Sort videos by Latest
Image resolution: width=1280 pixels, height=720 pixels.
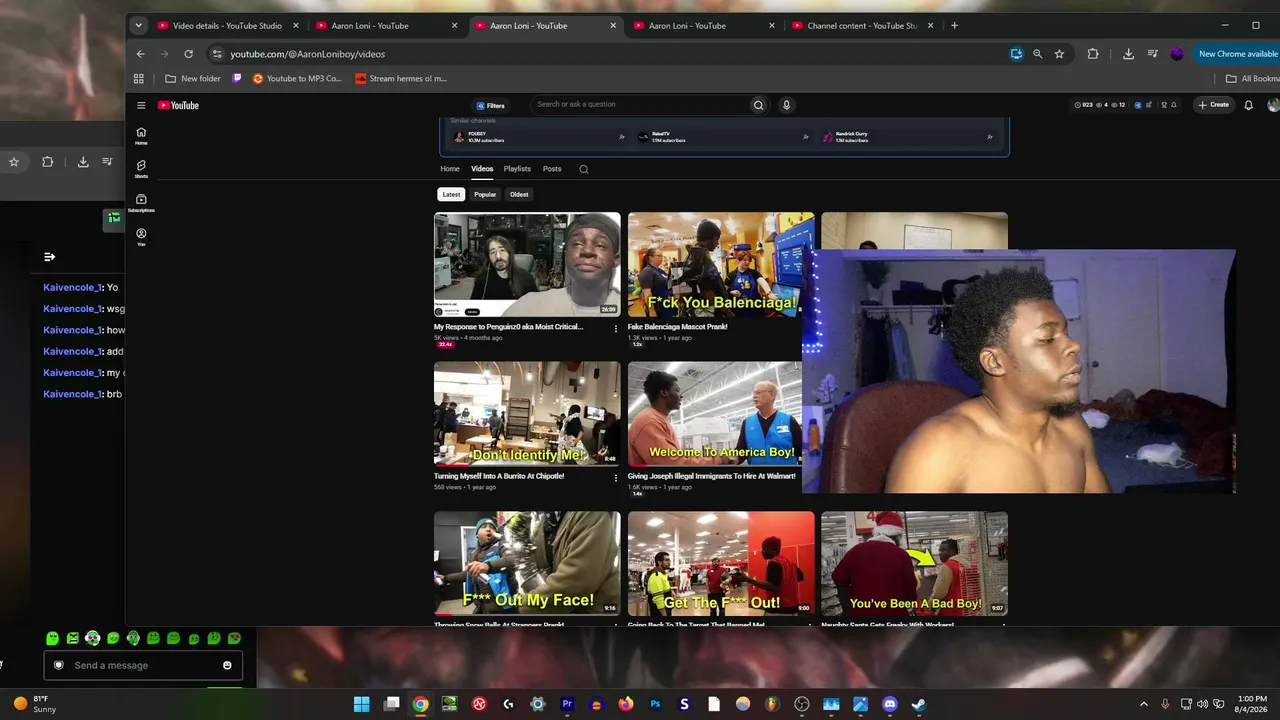[x=452, y=194]
